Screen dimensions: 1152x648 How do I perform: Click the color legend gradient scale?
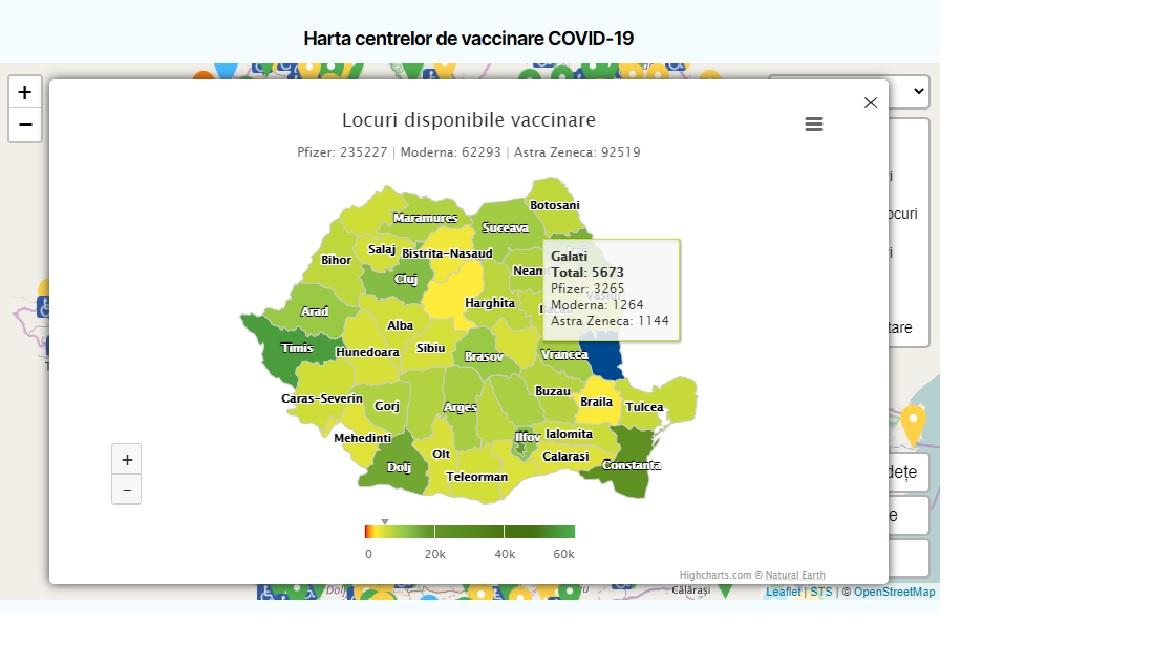[470, 531]
